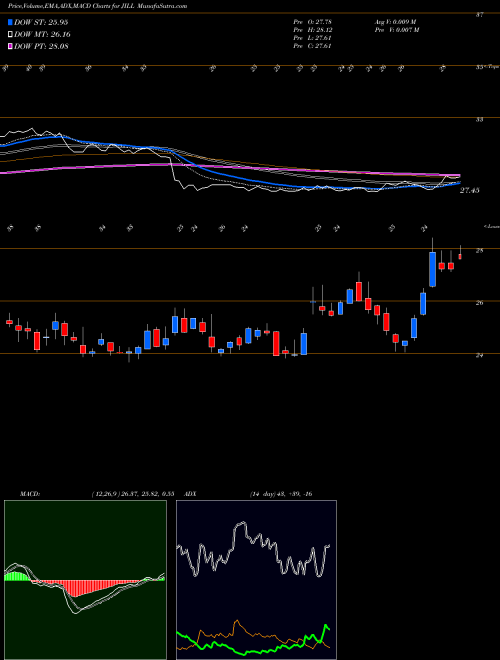The image size is (500, 660).
Task: Open the dark blue ADX chart panel
Action: click(x=256, y=580)
